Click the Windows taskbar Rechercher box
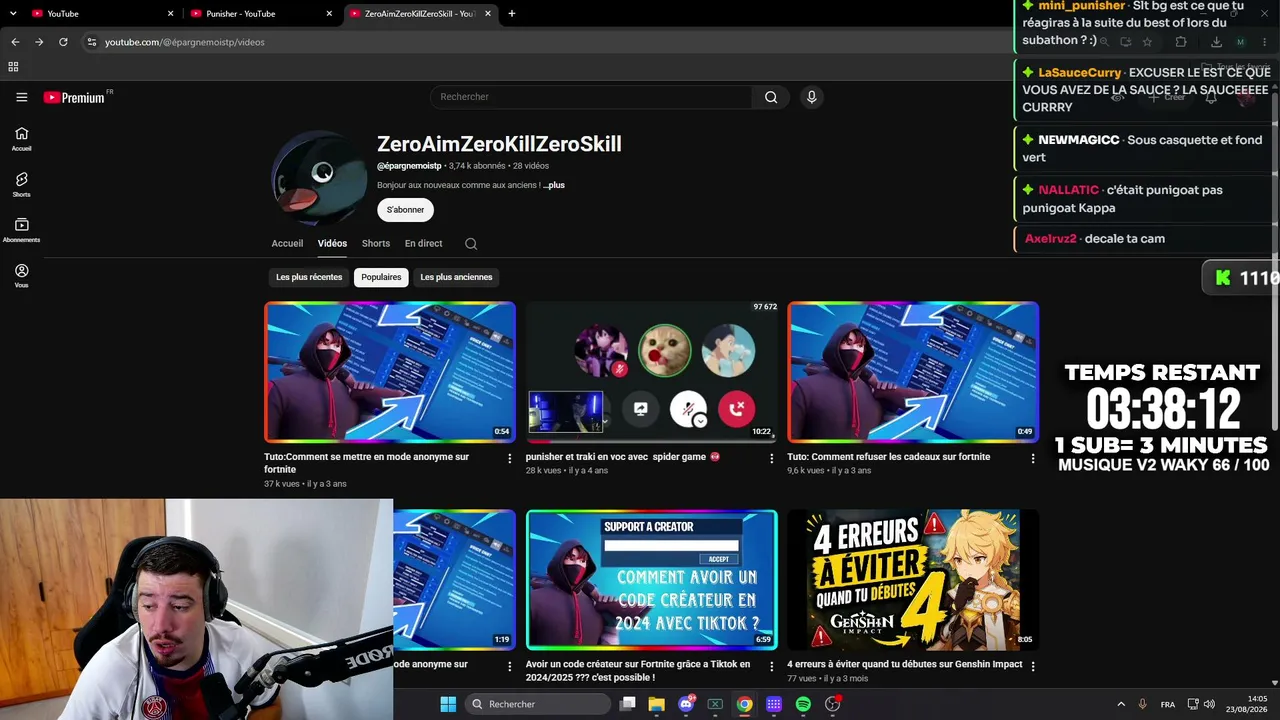 (538, 704)
